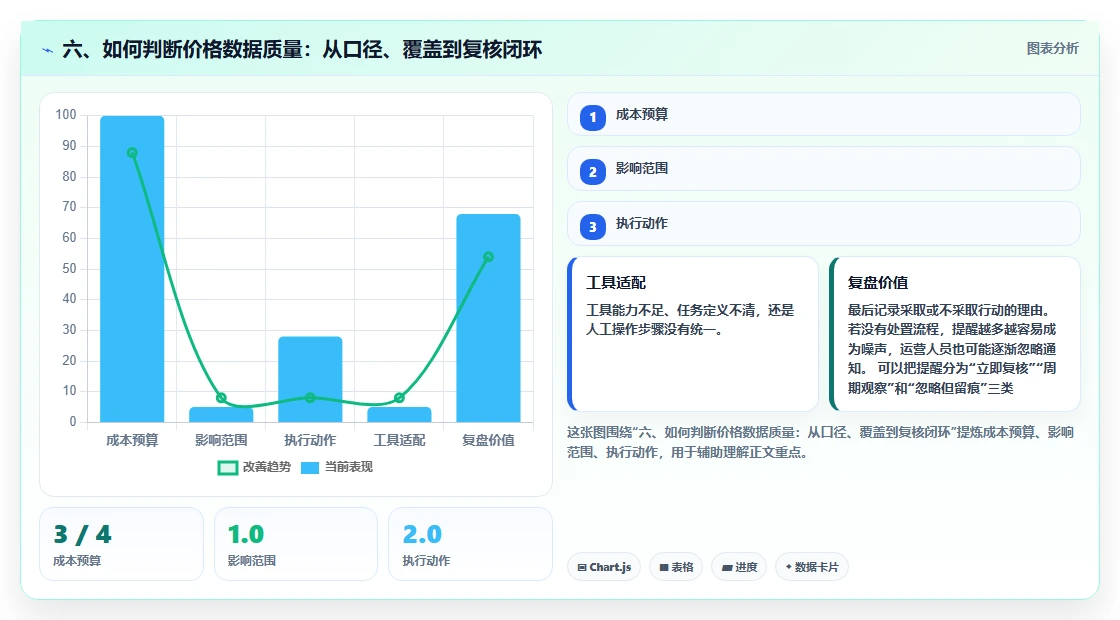Click the 工具适配 bar in the chart
This screenshot has height=620, width=1120.
click(399, 414)
